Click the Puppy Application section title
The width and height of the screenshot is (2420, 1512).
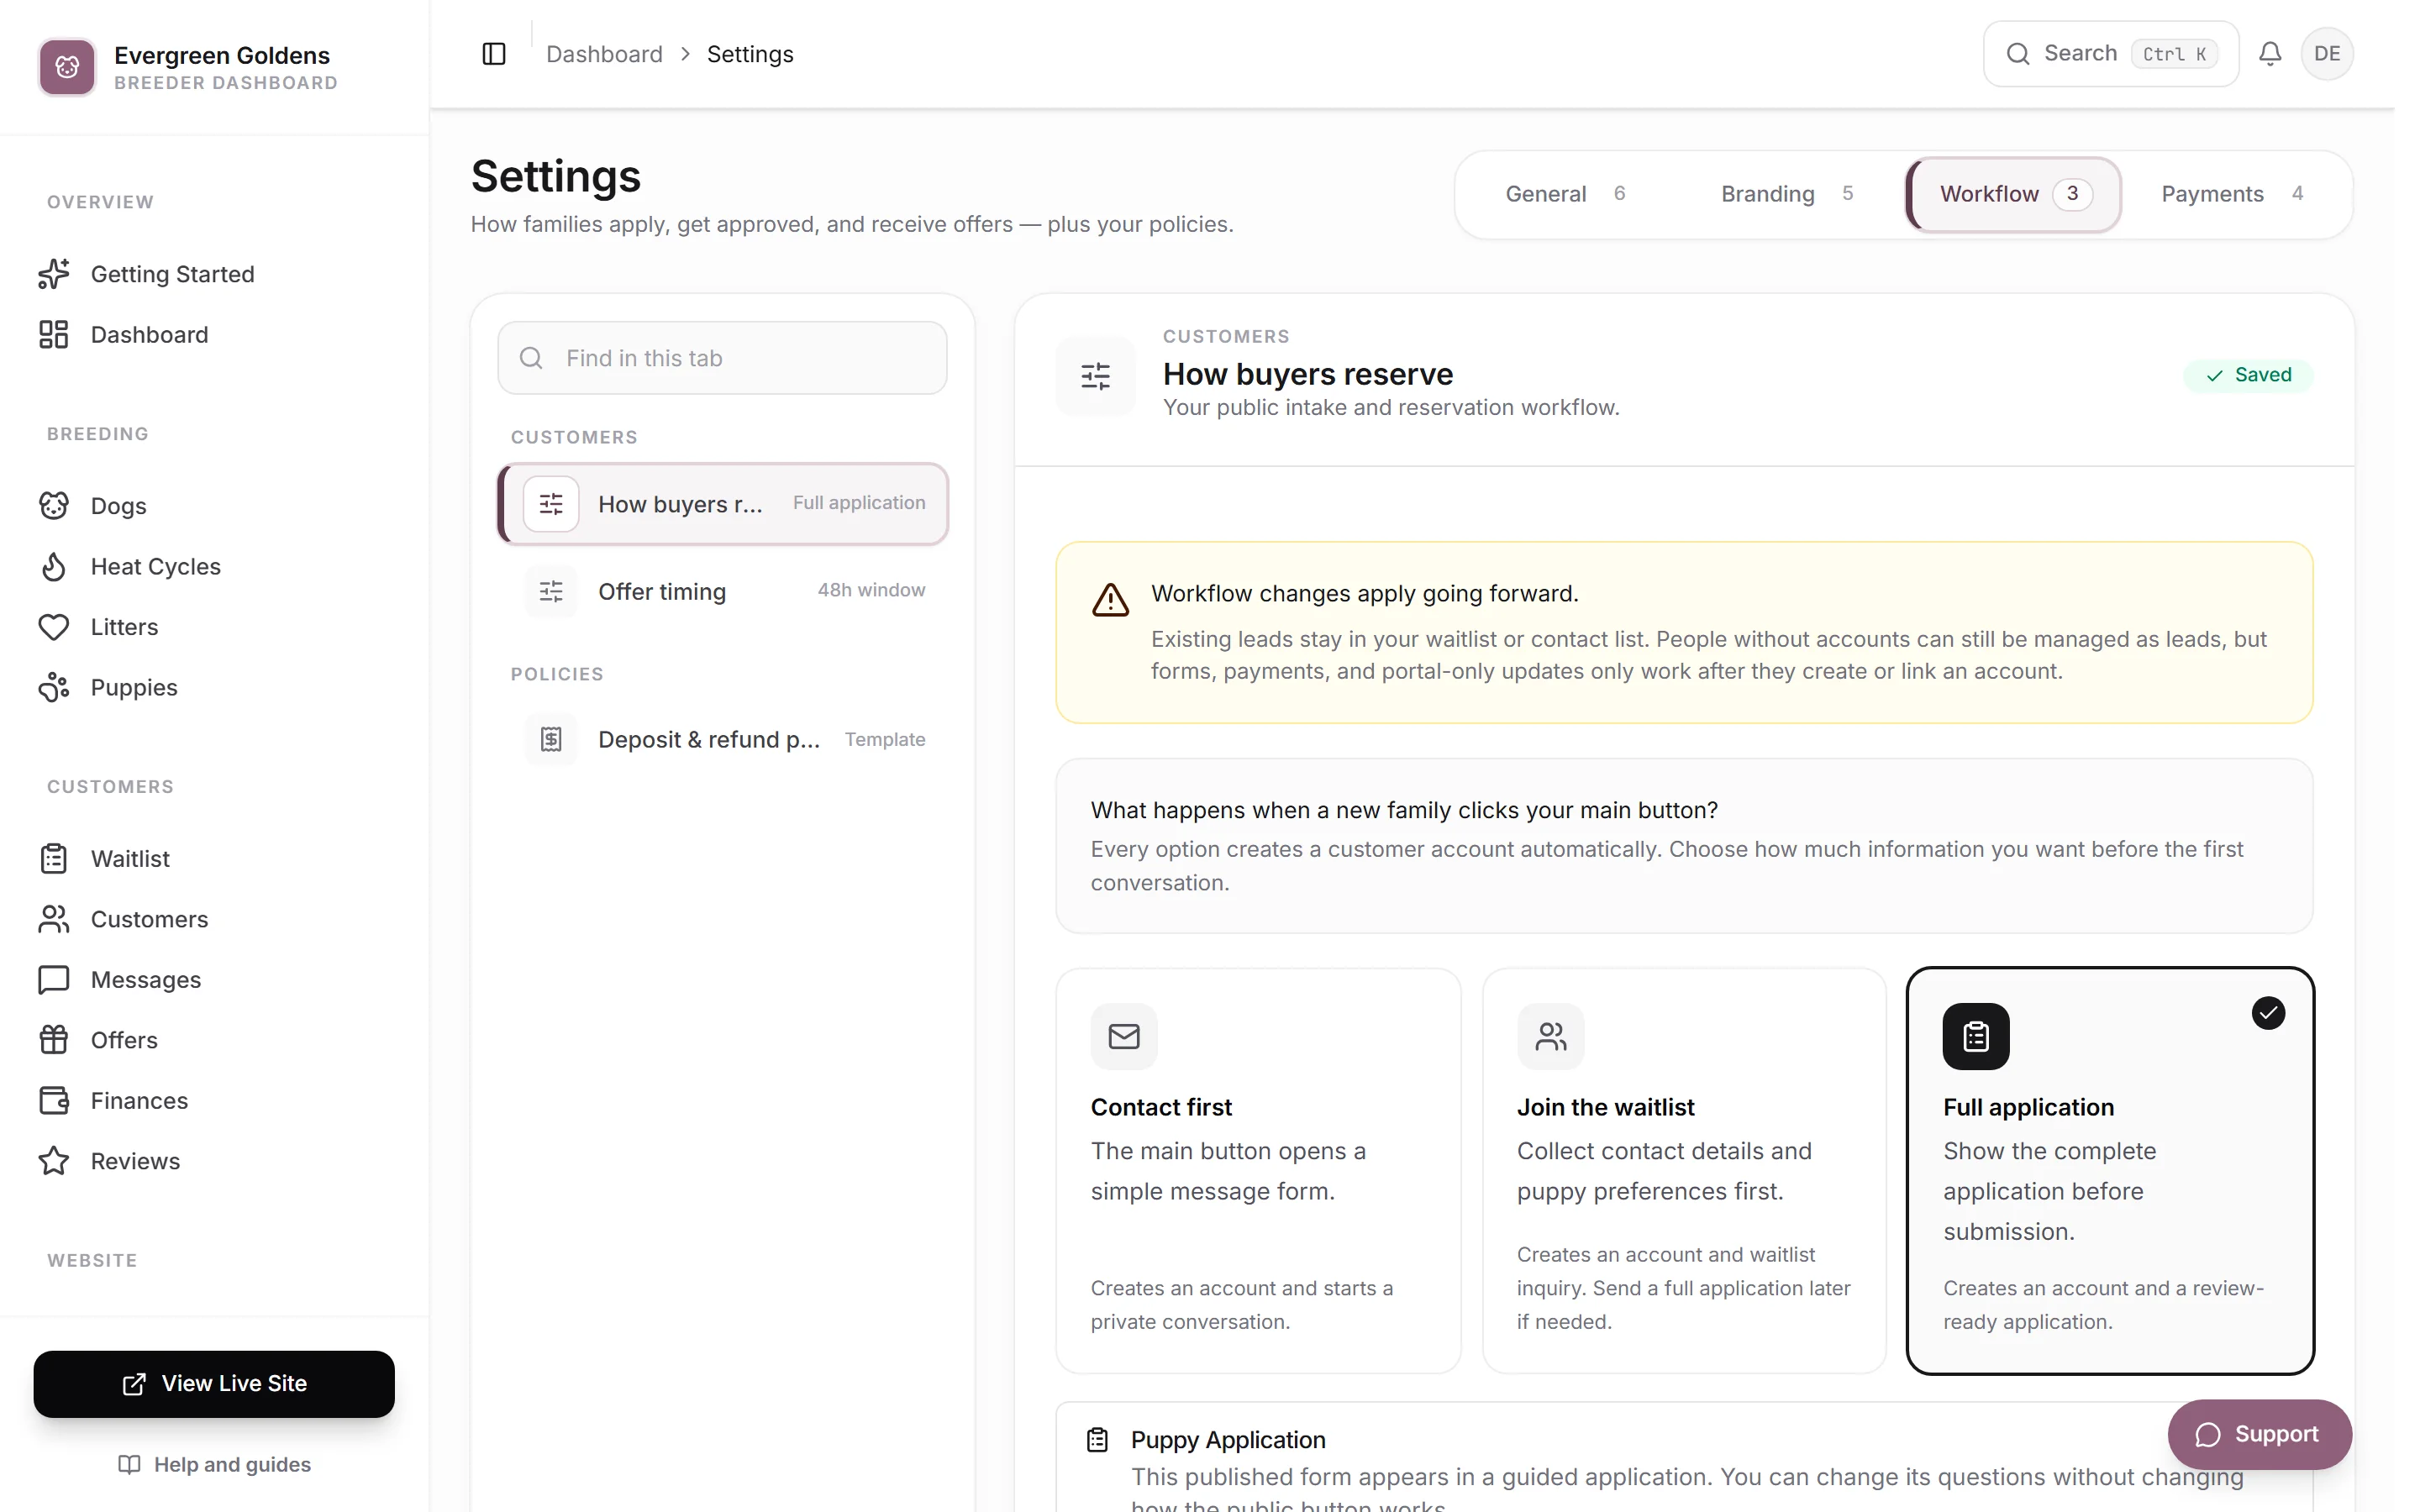1228,1440
